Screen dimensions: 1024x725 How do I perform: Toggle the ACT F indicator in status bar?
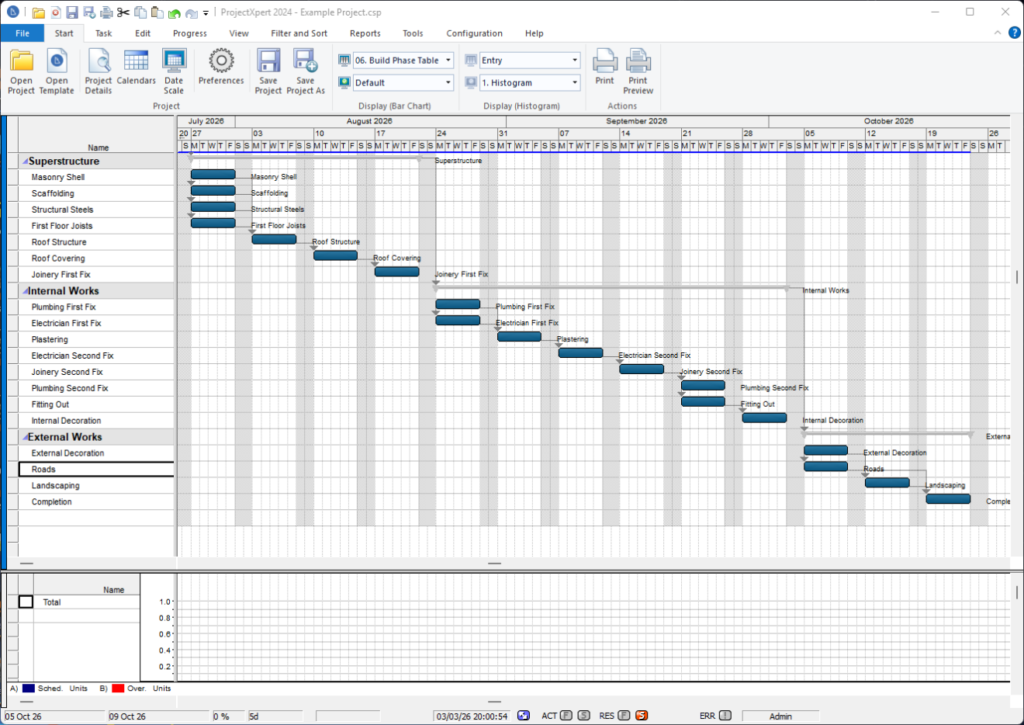(x=566, y=716)
